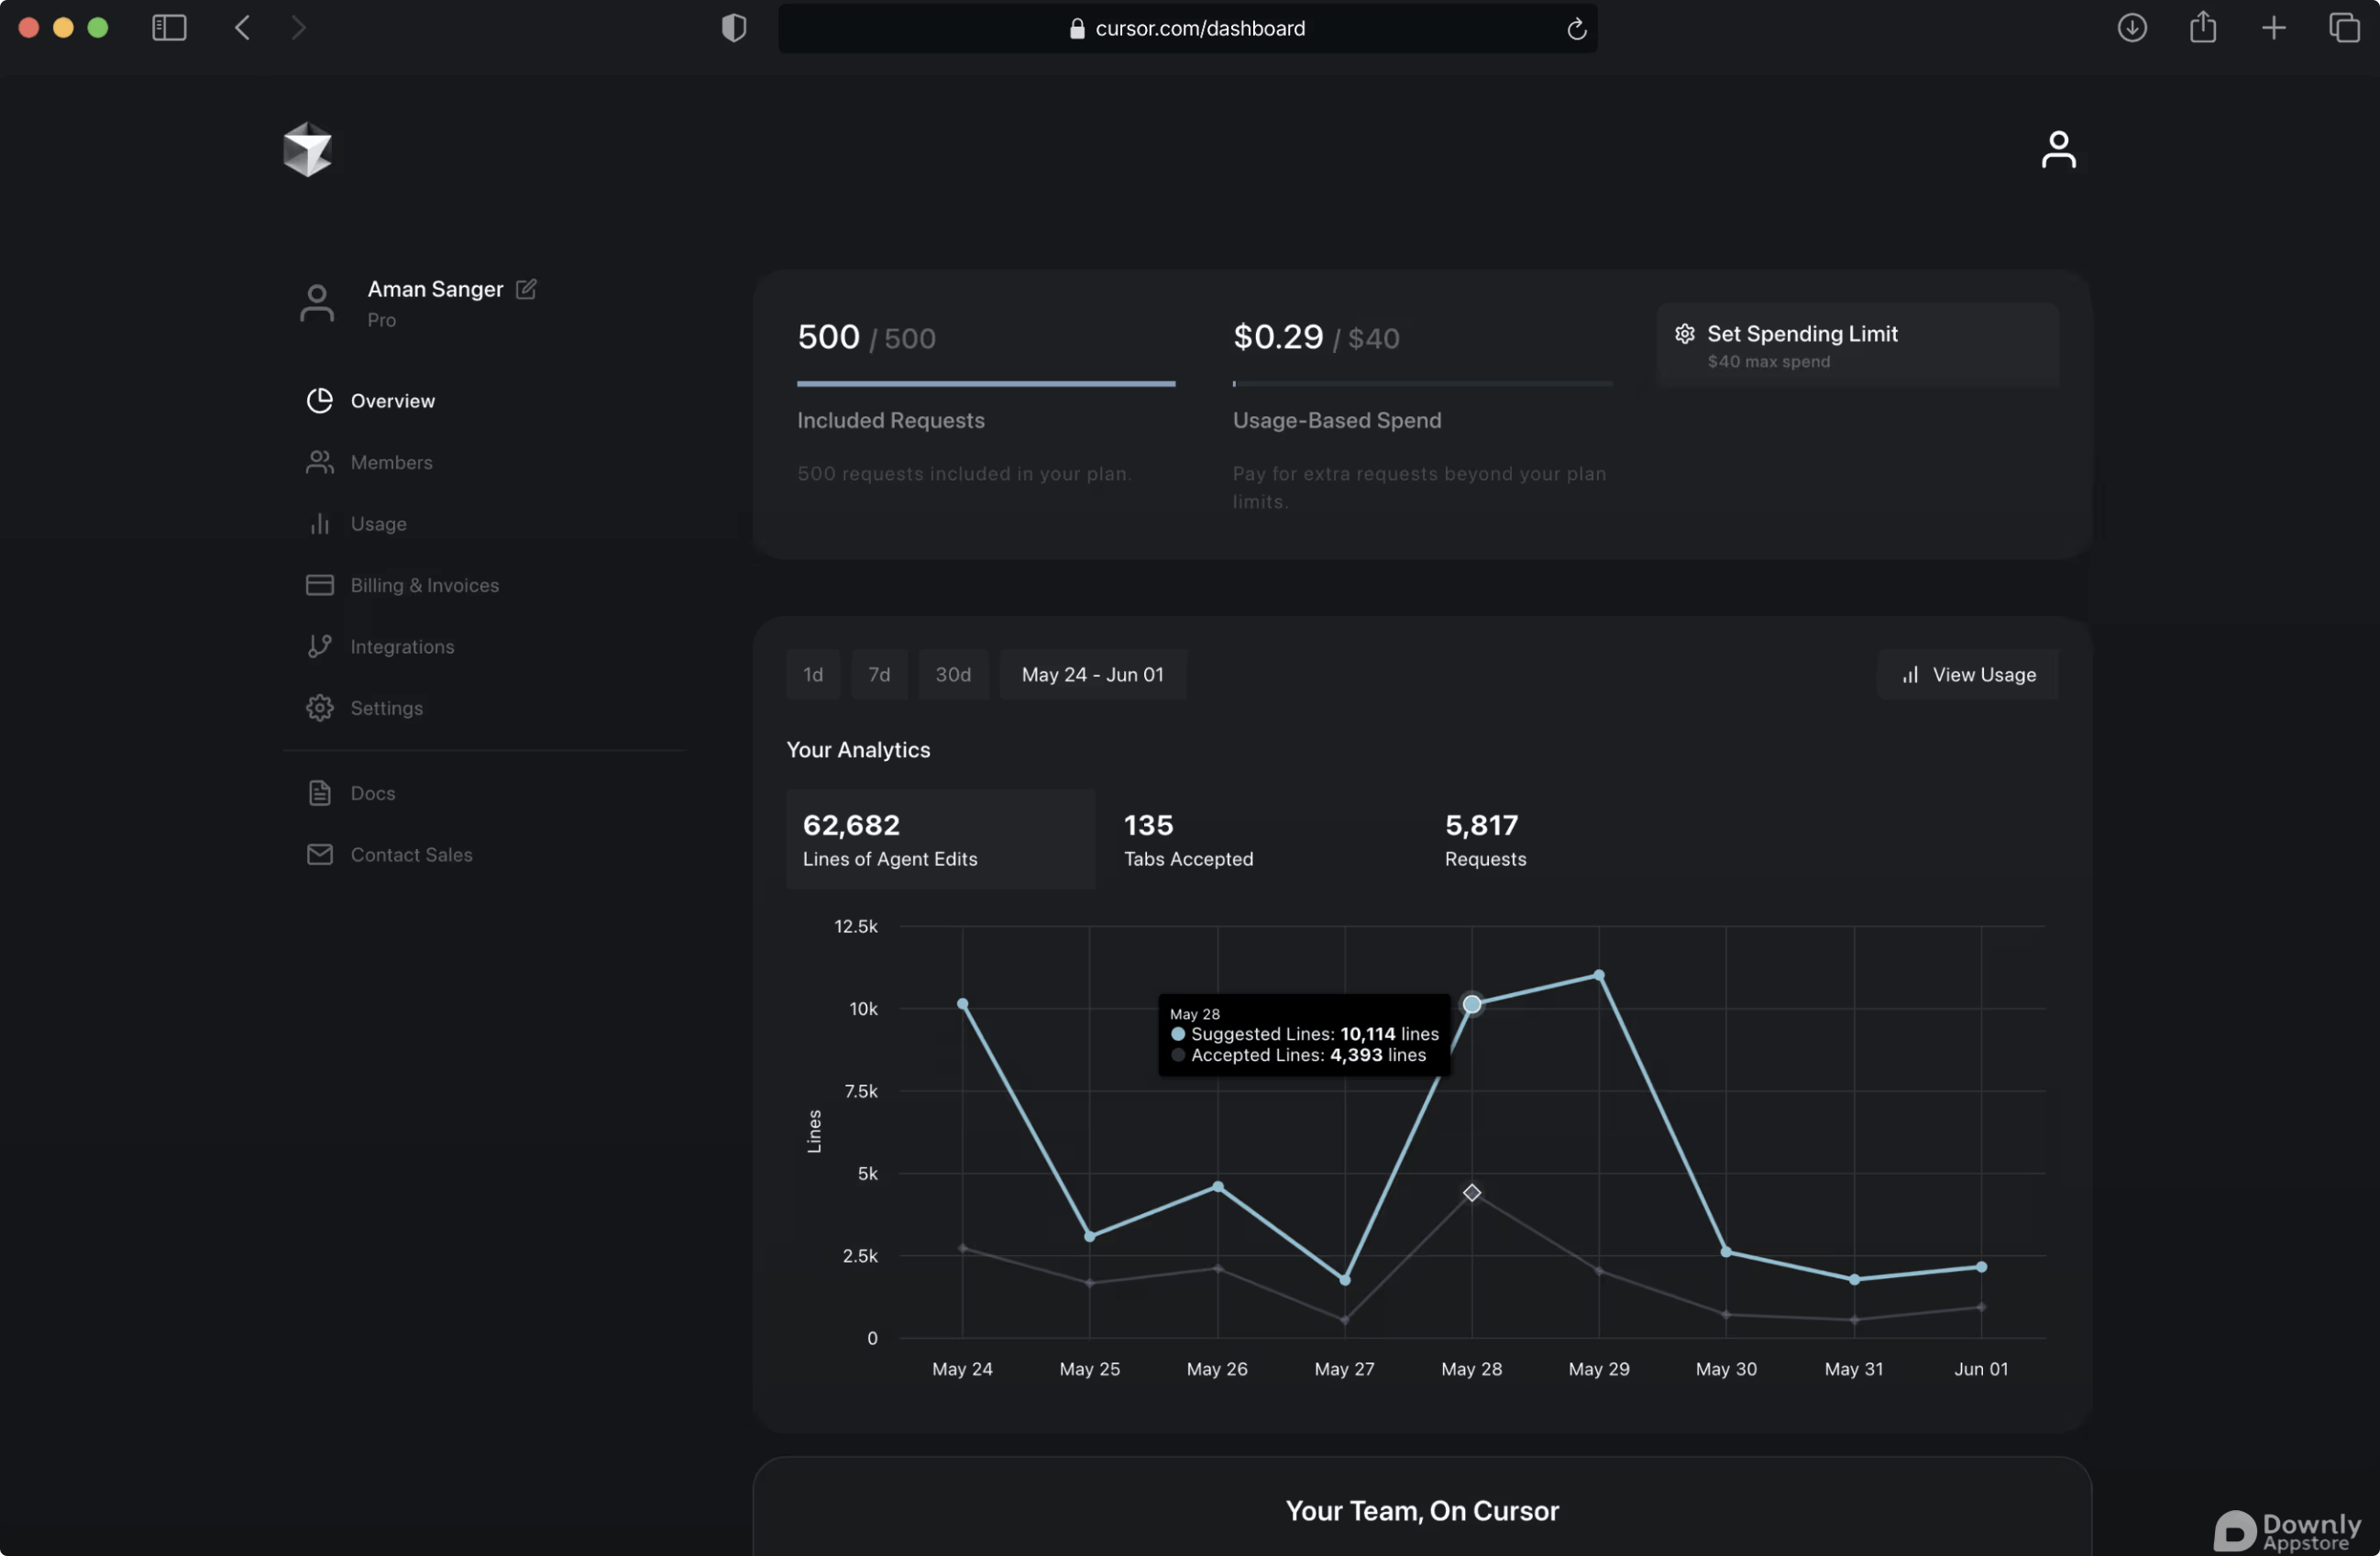The height and width of the screenshot is (1556, 2380).
Task: Click the May 26 suggested lines point
Action: [x=1217, y=1187]
